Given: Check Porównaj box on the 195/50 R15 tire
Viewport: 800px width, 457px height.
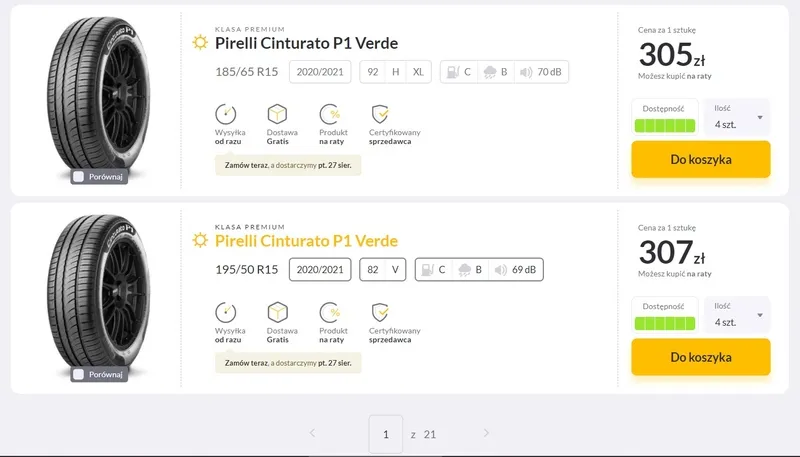Looking at the screenshot, I should pyautogui.click(x=79, y=374).
